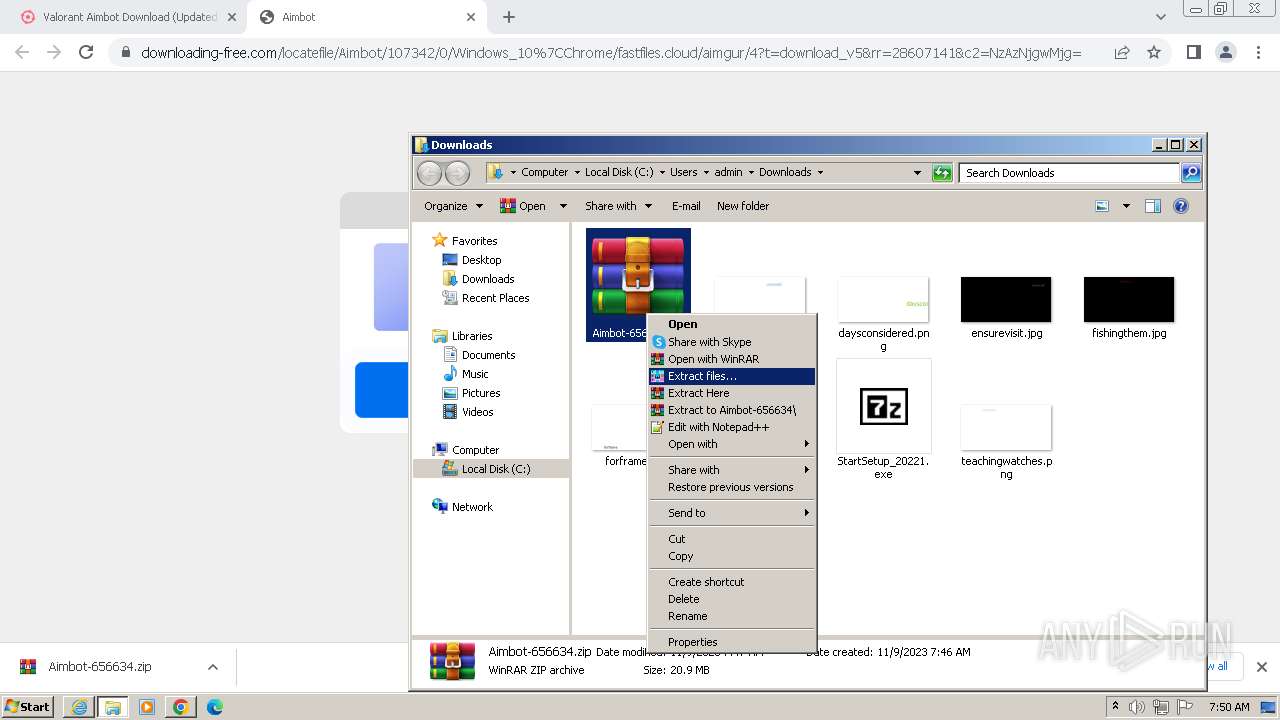The image size is (1280, 720).
Task: Choose Rename in the context menu
Action: click(x=732, y=616)
